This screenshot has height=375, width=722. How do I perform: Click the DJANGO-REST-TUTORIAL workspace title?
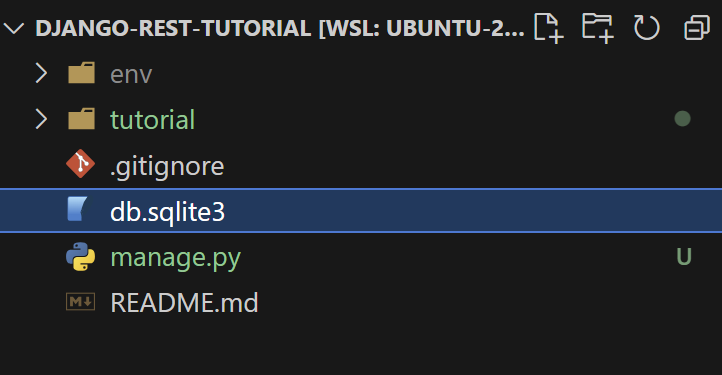[x=279, y=29]
